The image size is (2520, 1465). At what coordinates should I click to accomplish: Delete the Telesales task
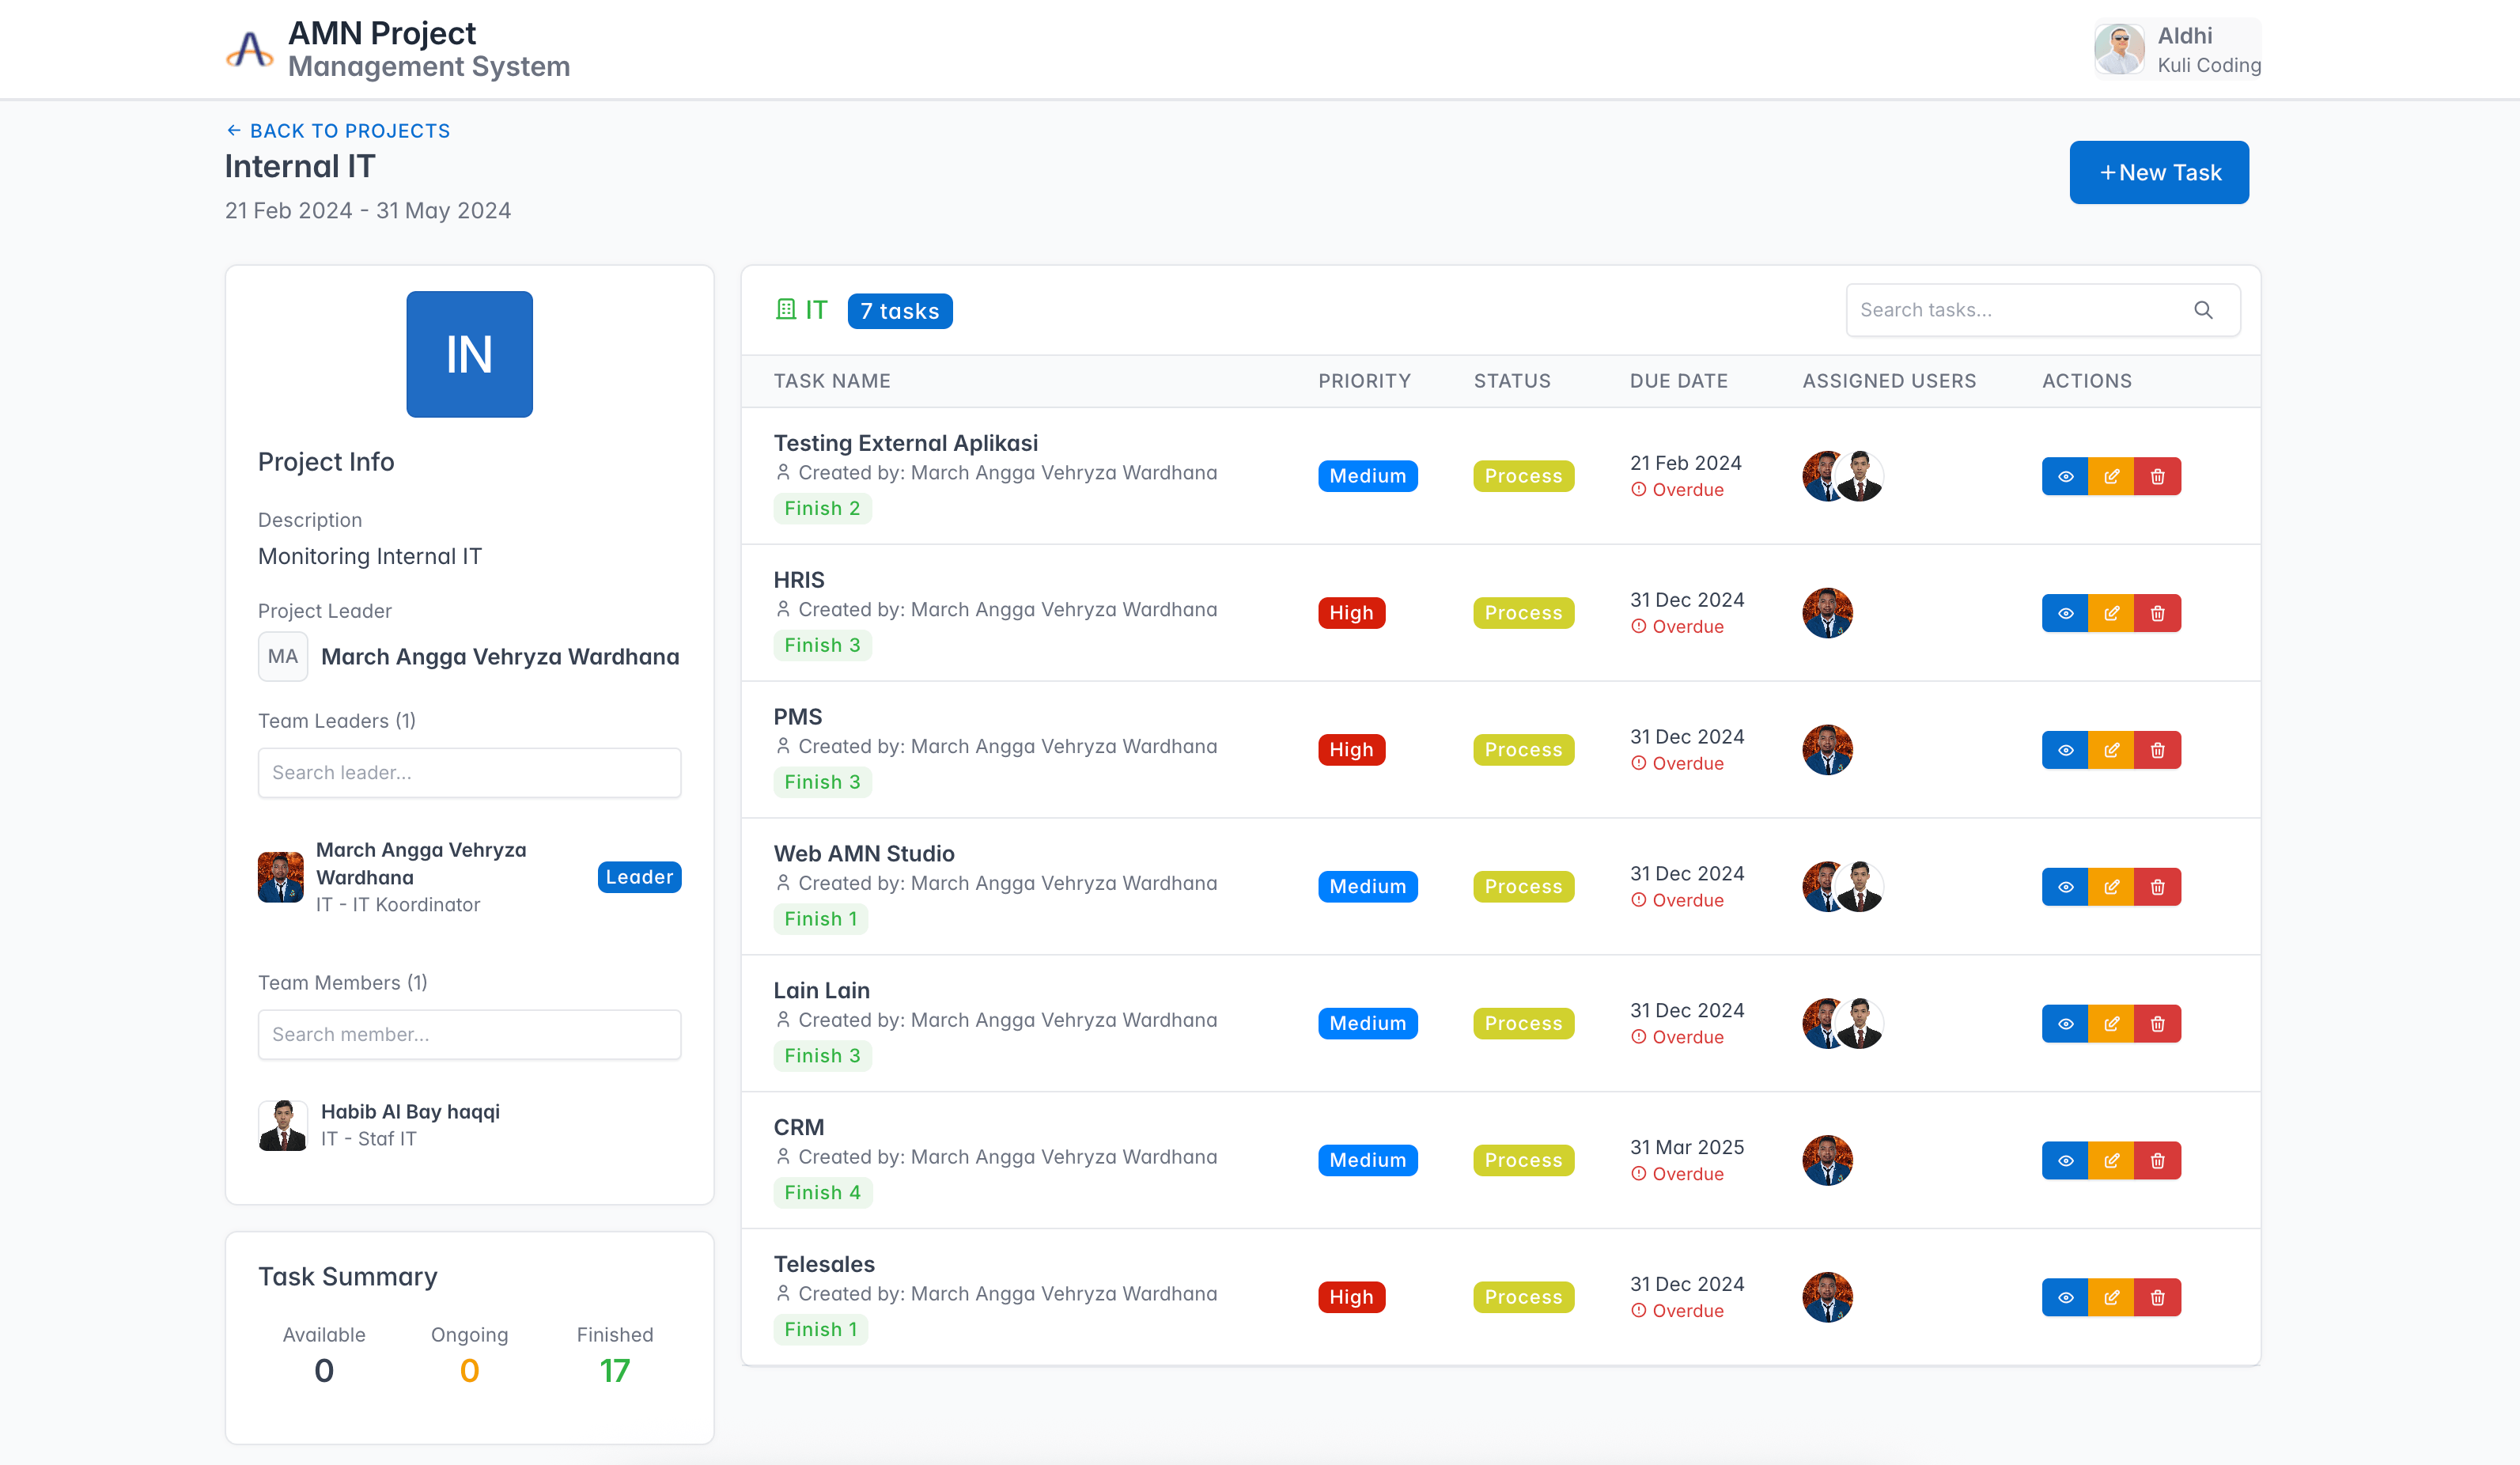pos(2157,1297)
